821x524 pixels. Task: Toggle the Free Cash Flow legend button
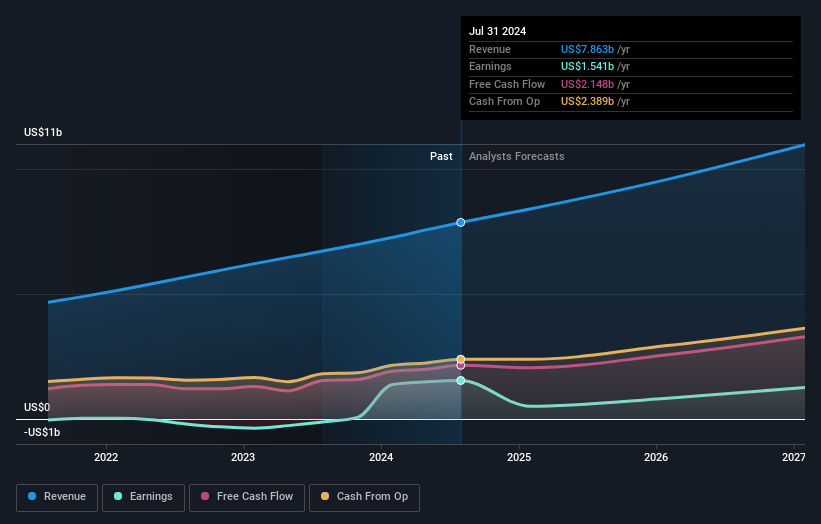(247, 497)
